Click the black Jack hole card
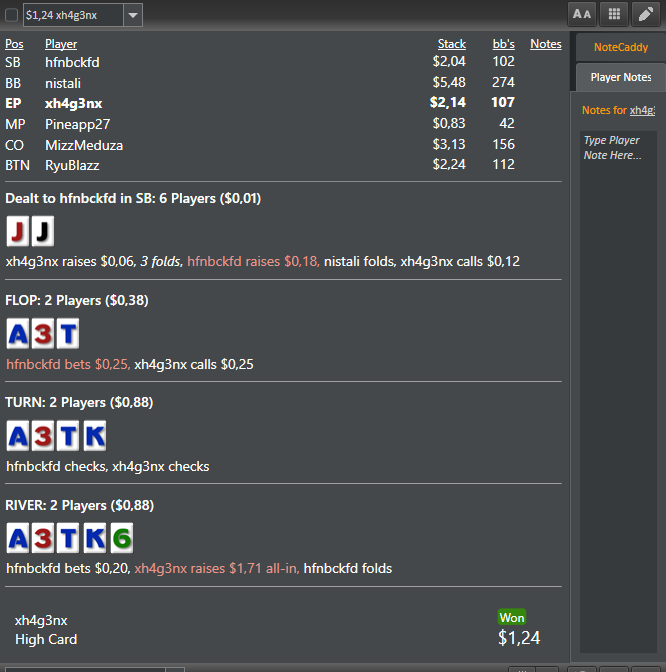The image size is (666, 672). pos(42,231)
